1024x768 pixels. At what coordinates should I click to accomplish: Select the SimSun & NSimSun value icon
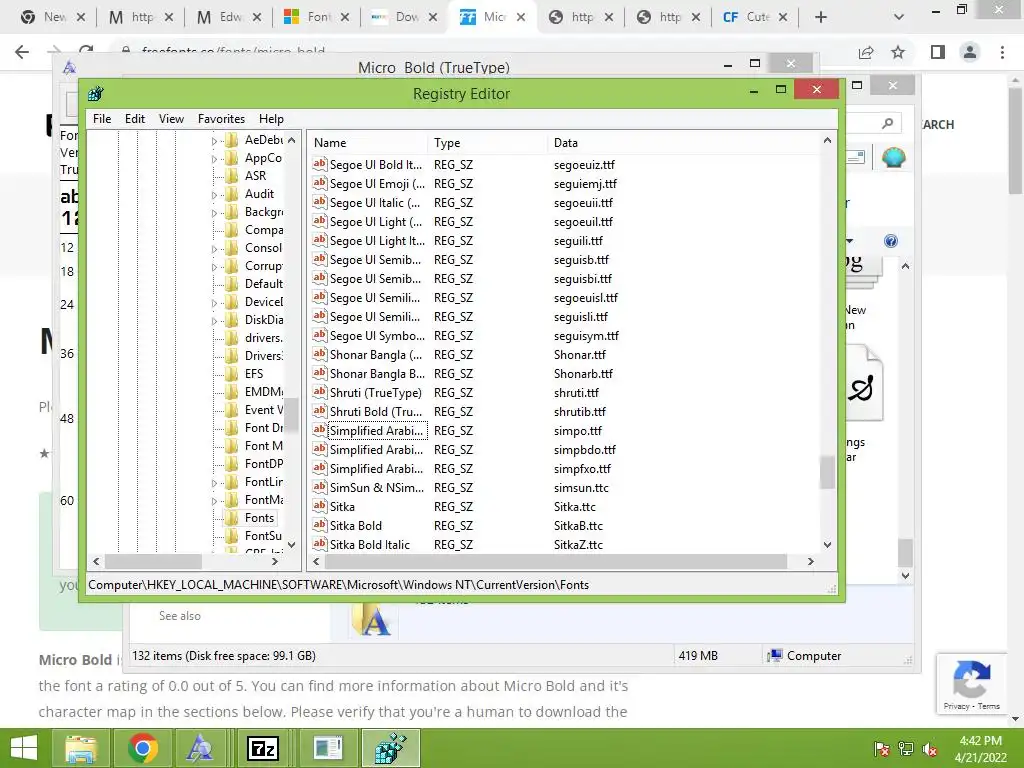(x=319, y=487)
